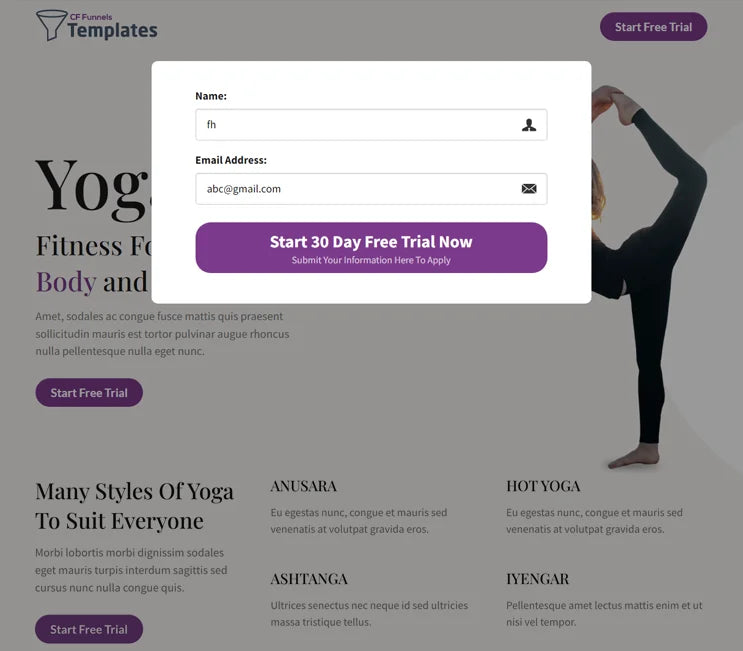
Task: Submit Start 30 Day Free Trial Now
Action: tap(371, 248)
